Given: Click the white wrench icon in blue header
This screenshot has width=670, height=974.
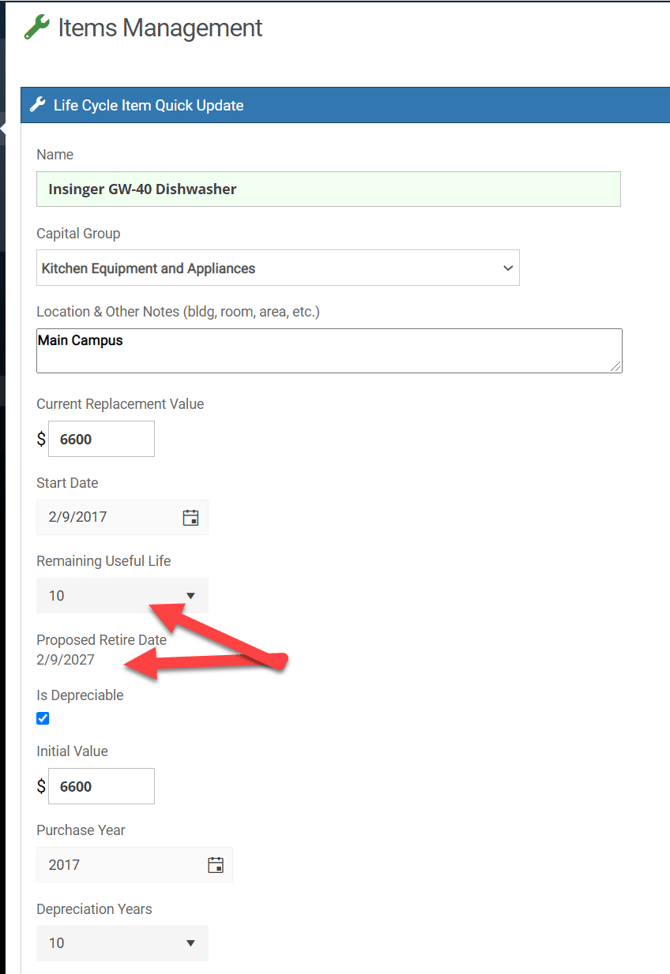Looking at the screenshot, I should pyautogui.click(x=38, y=105).
